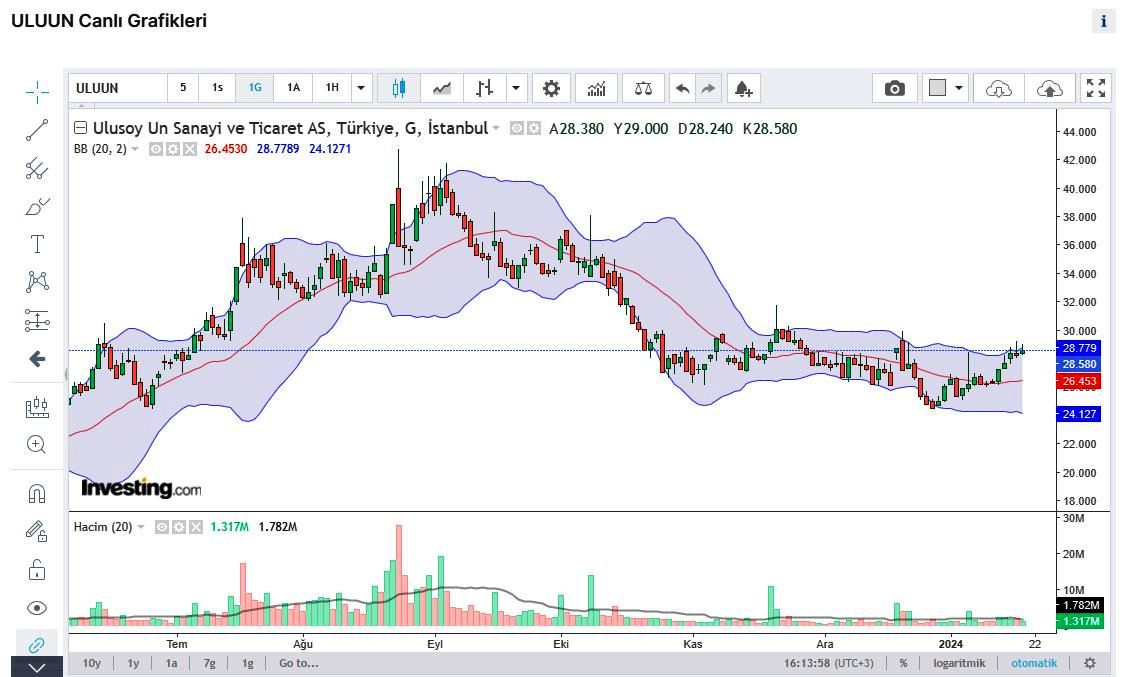
Task: Toggle the magnet mode icon
Action: (37, 494)
